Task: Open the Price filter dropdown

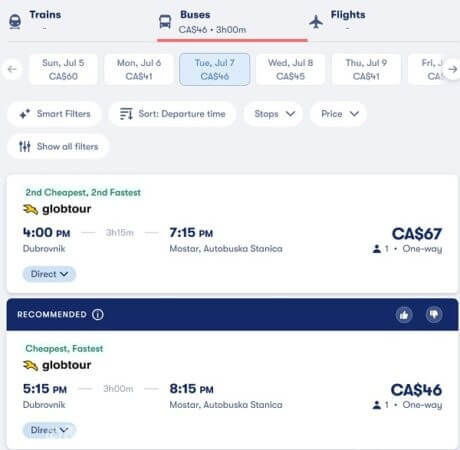Action: coord(339,114)
